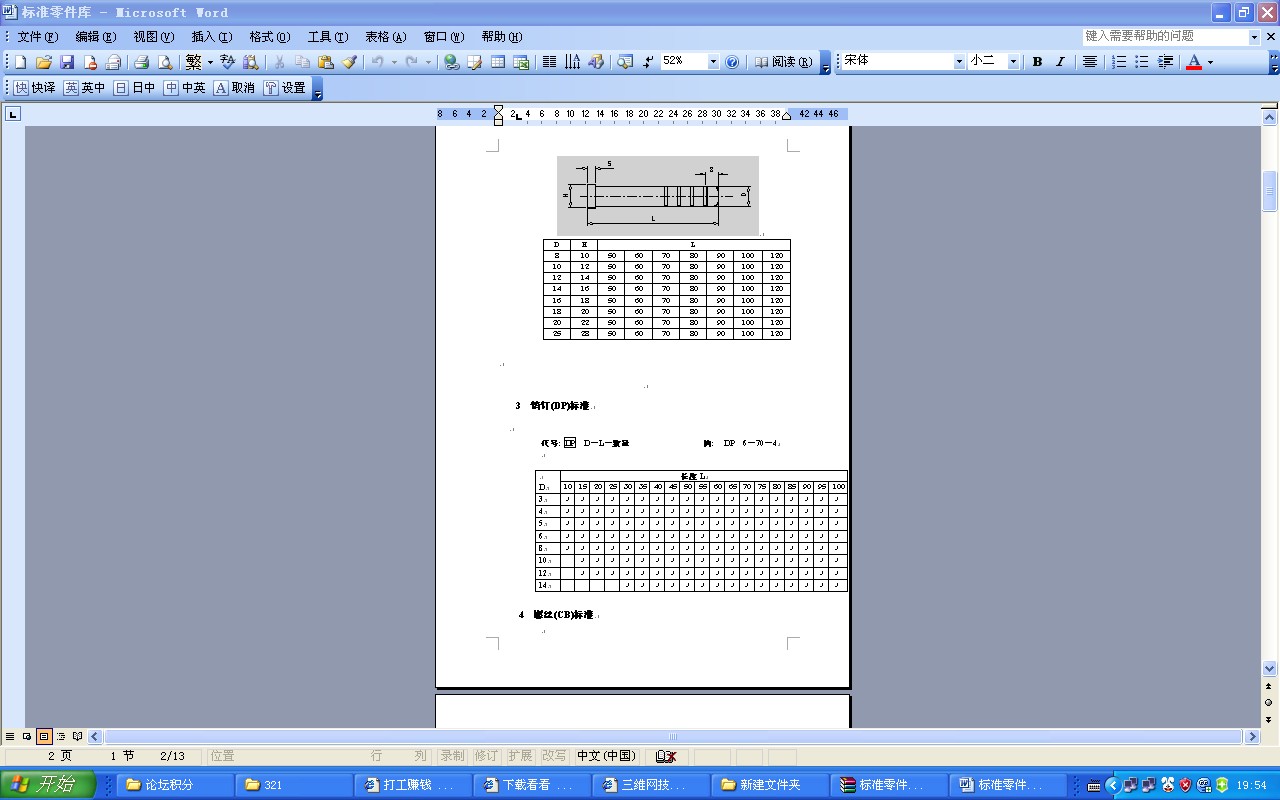Open the 视图(V) menu

[154, 37]
